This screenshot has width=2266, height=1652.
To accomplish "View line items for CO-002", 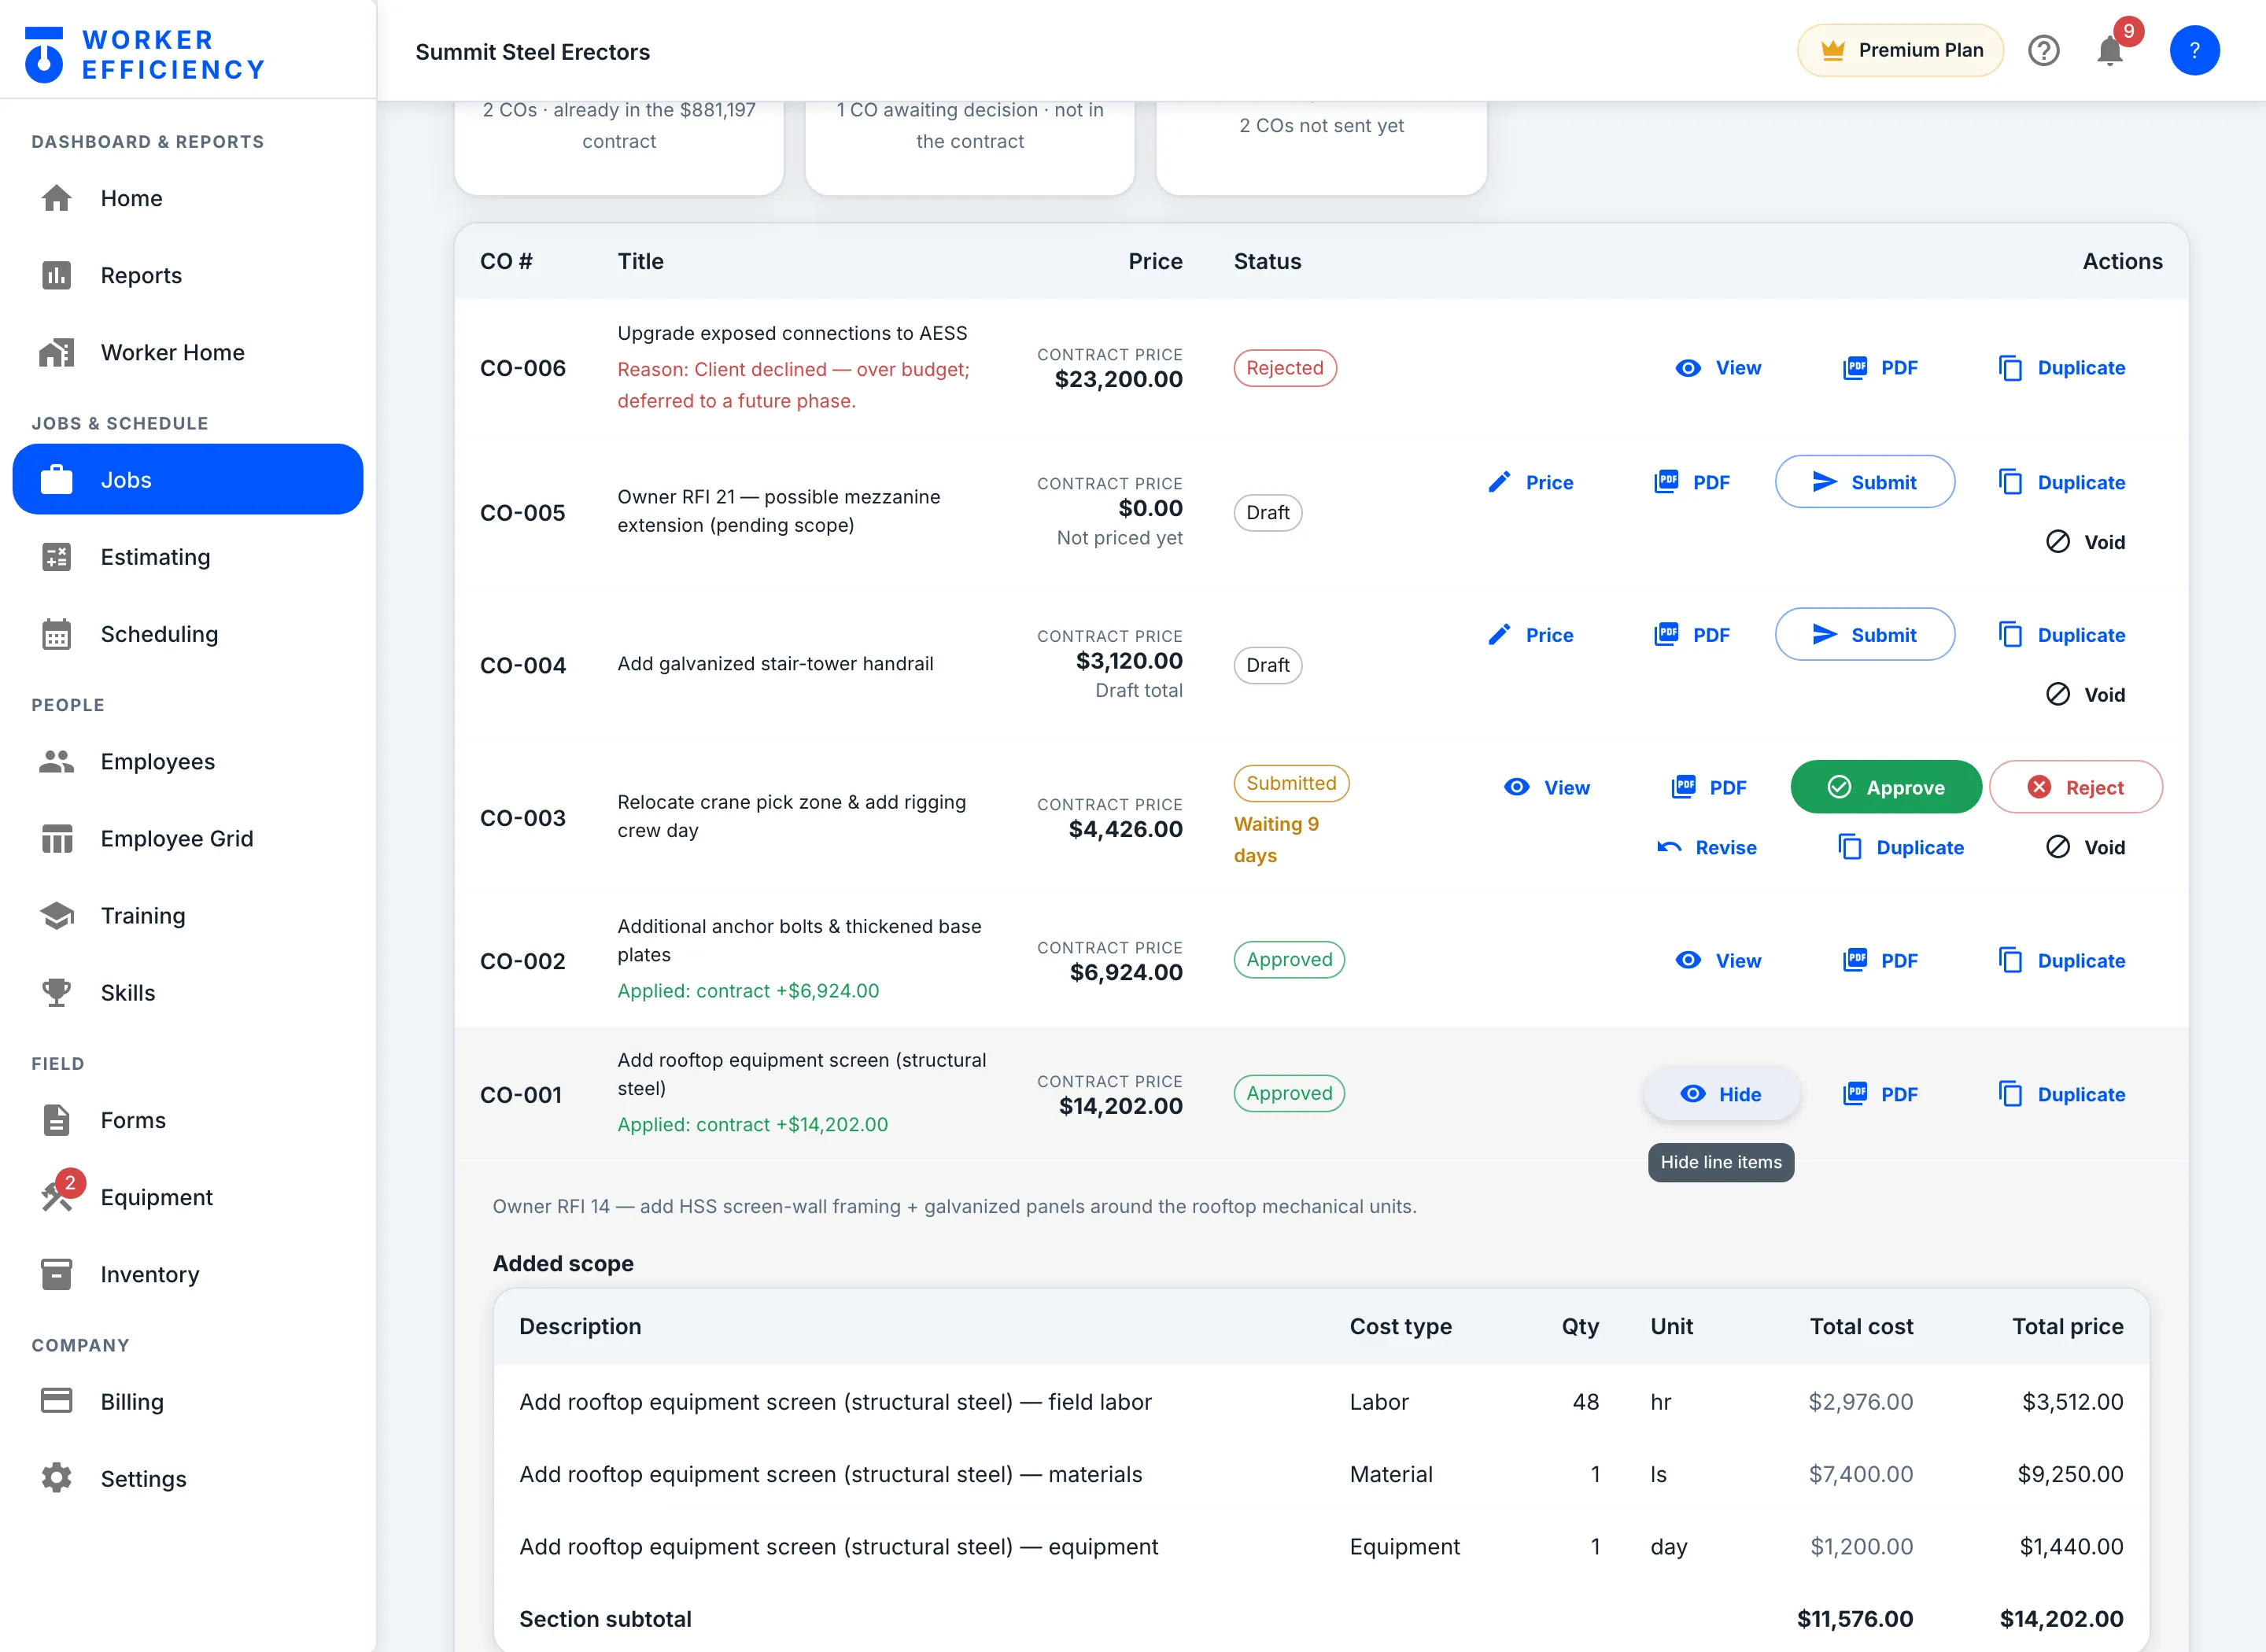I will [x=1719, y=961].
